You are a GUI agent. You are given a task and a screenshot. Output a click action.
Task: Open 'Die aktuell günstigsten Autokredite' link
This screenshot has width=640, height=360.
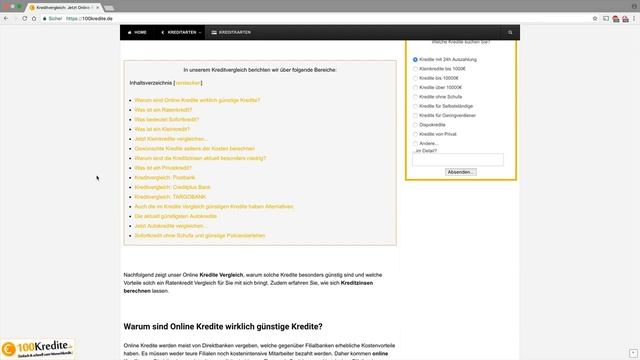[x=176, y=216]
